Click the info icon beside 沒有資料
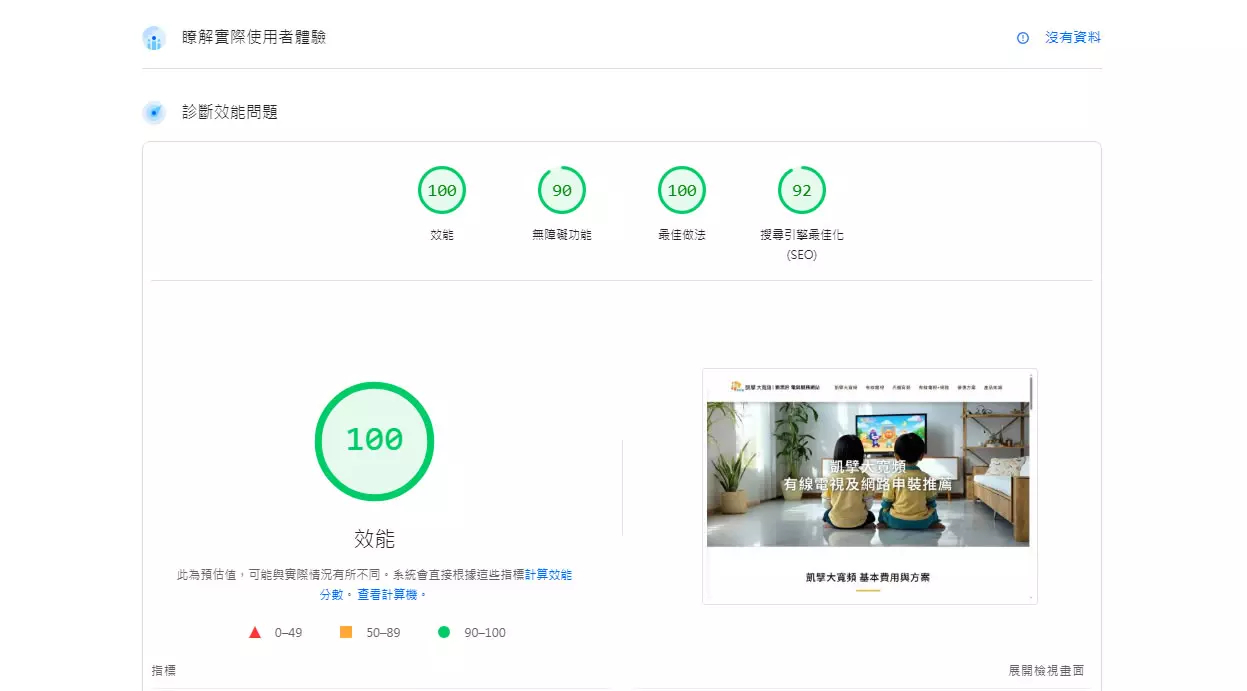Image resolution: width=1247 pixels, height=691 pixels. click(x=1022, y=38)
